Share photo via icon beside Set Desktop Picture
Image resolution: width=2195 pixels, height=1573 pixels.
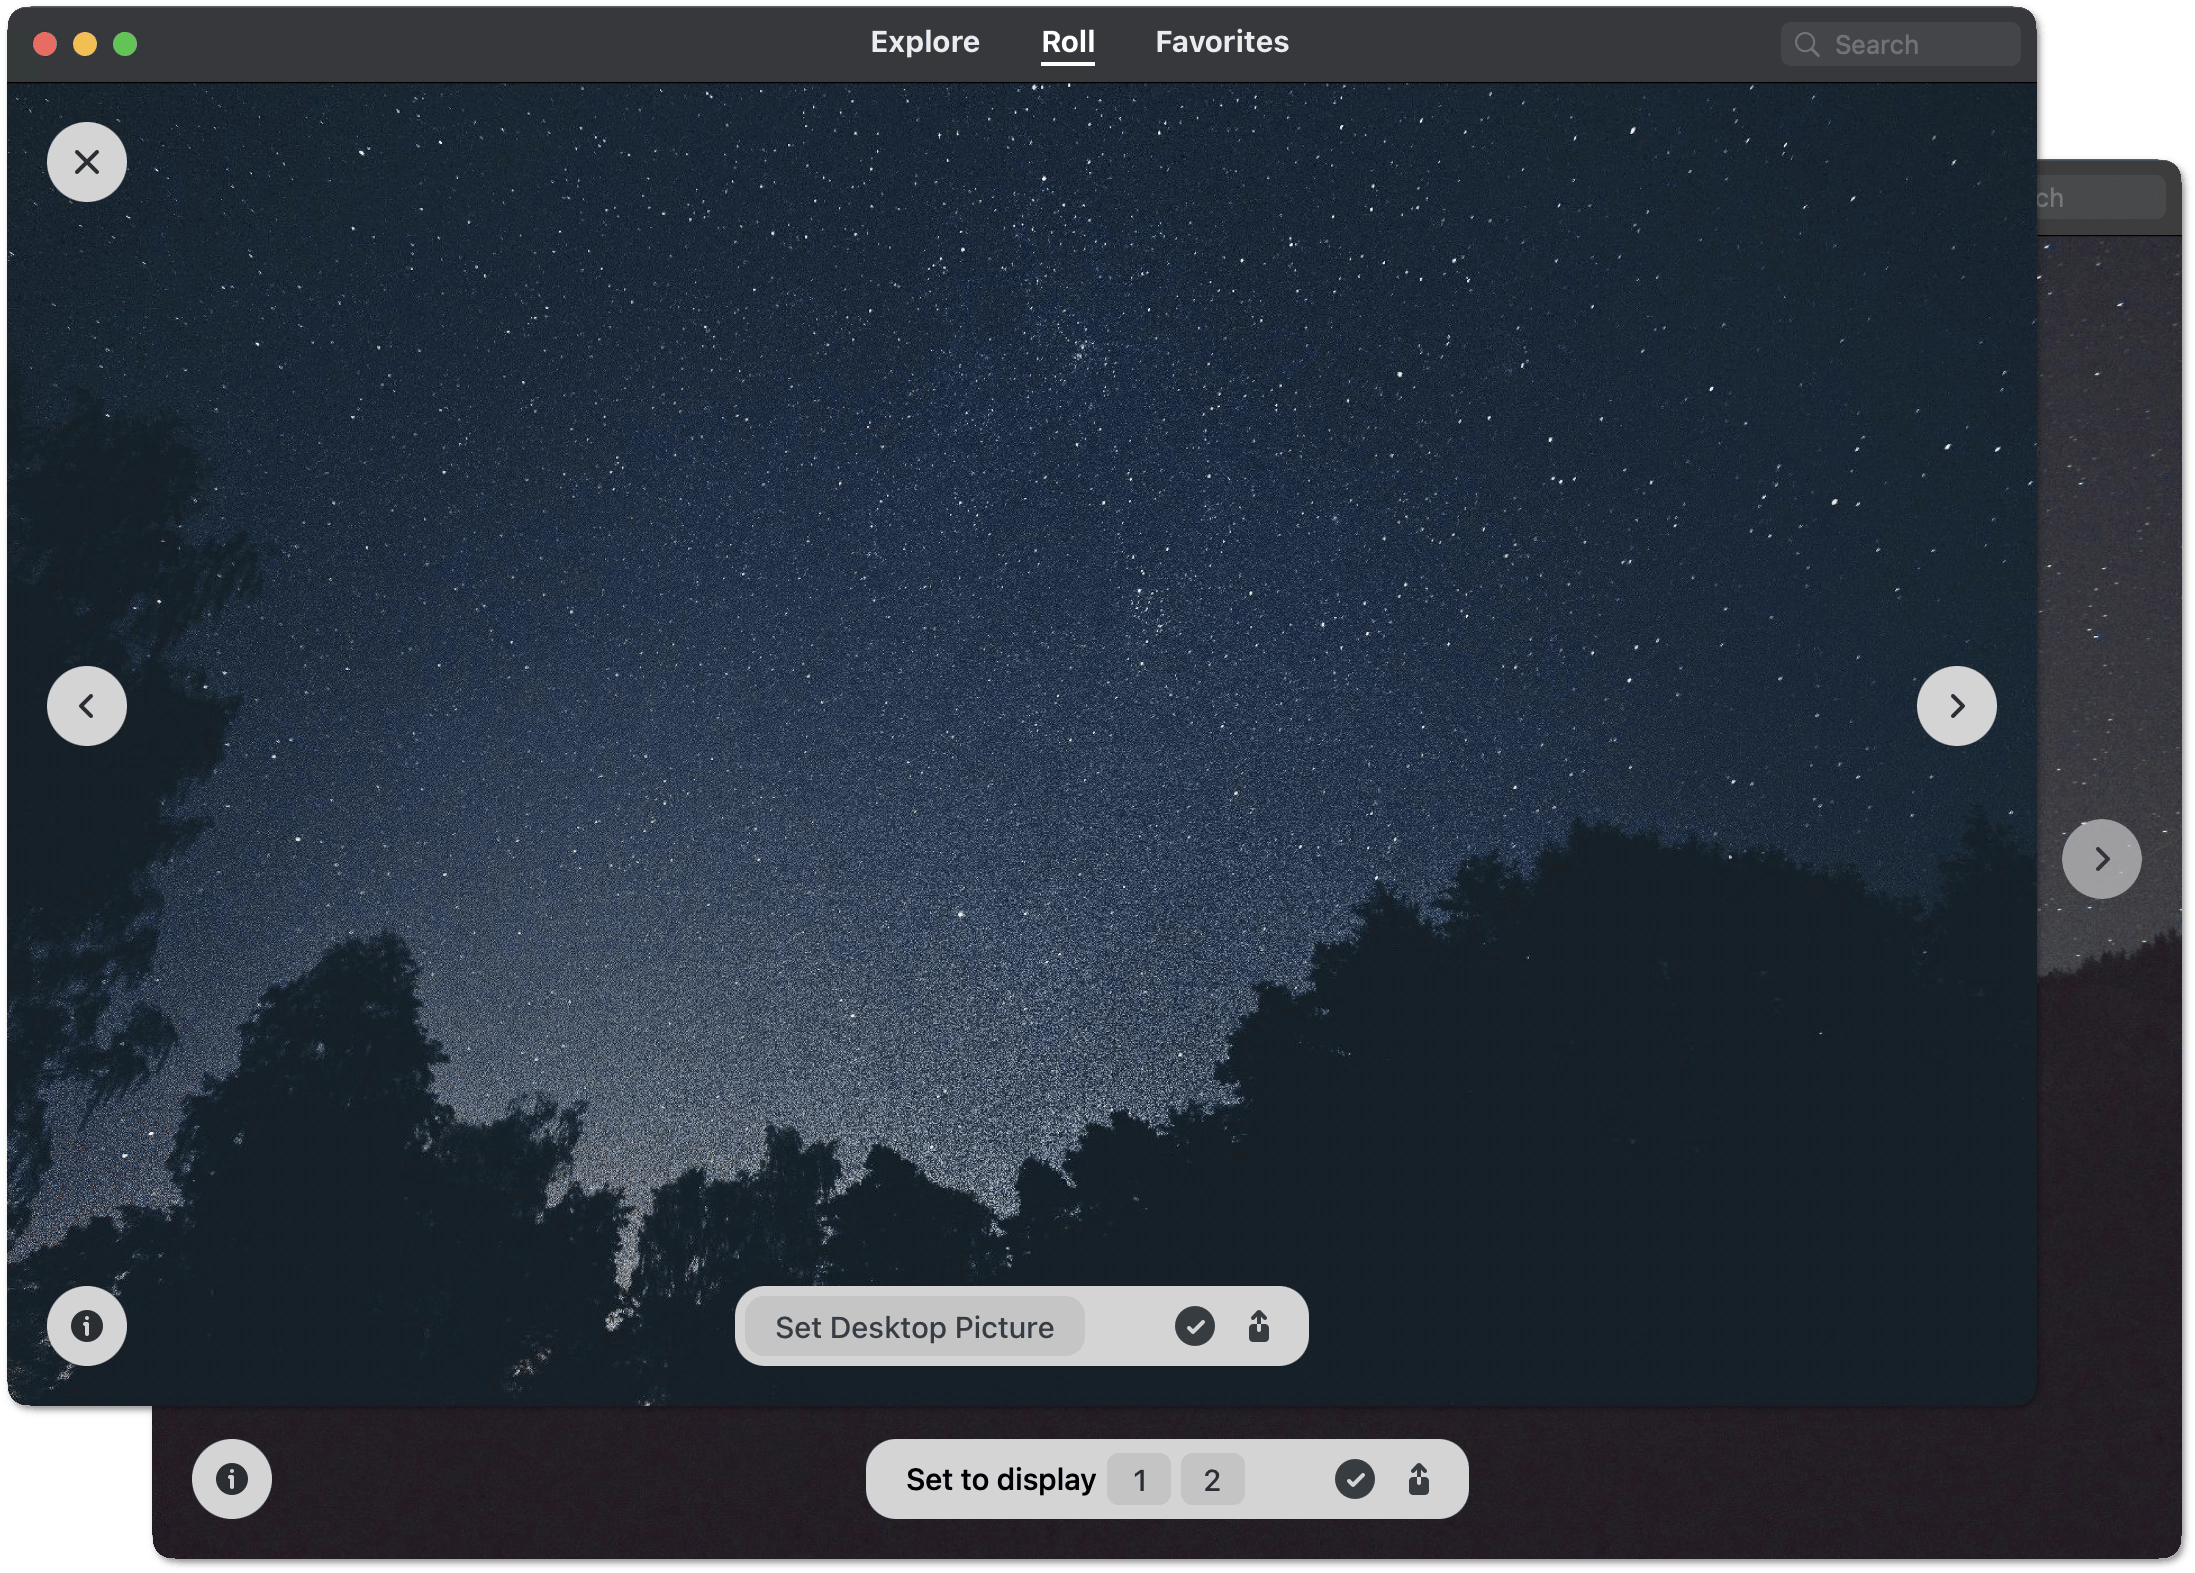[1259, 1326]
